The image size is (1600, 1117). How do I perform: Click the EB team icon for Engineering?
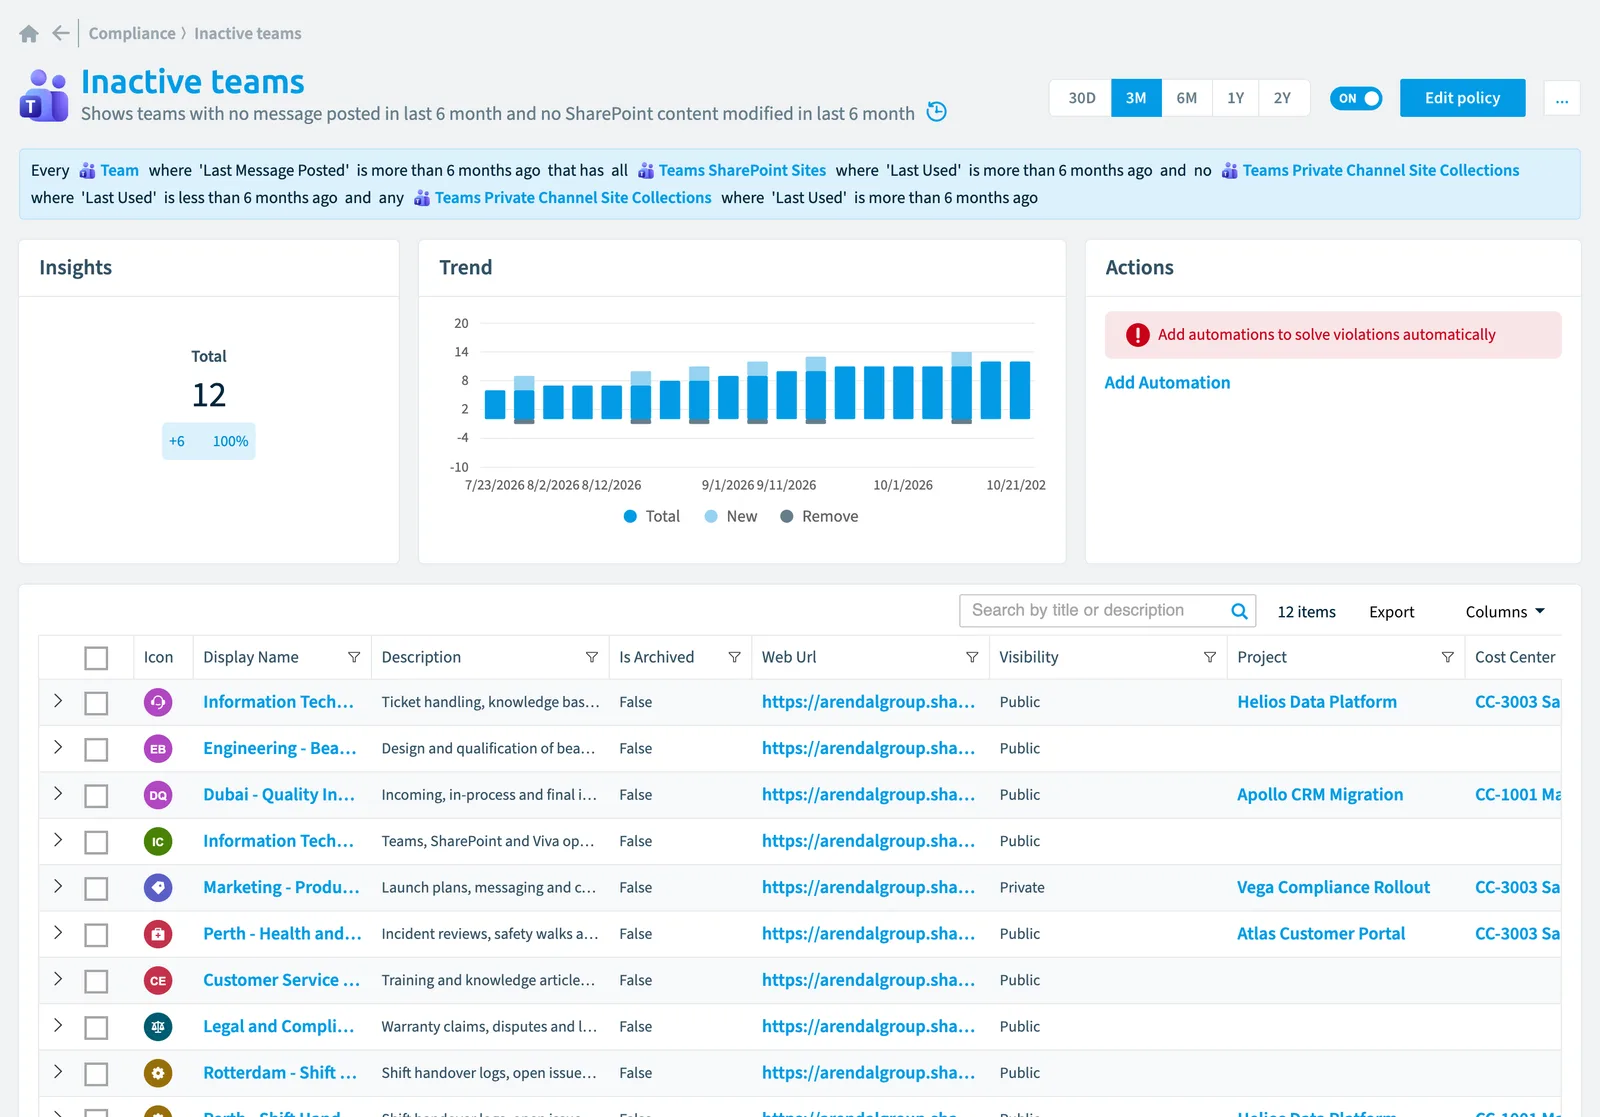(x=158, y=749)
